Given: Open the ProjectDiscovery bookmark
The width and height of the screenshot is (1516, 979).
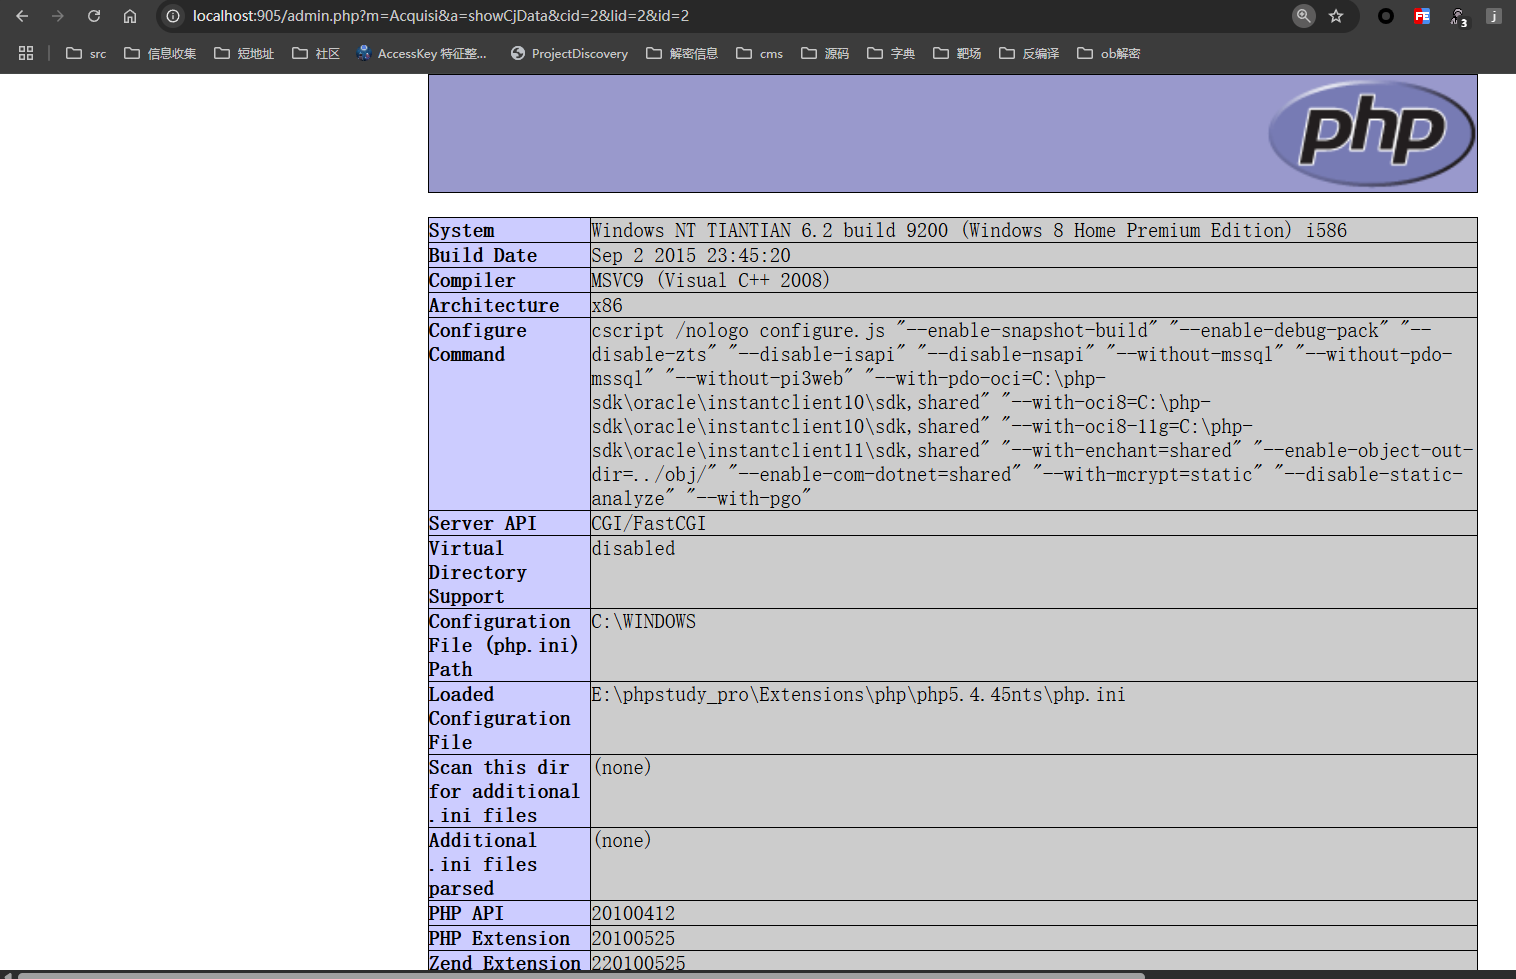Looking at the screenshot, I should point(569,53).
